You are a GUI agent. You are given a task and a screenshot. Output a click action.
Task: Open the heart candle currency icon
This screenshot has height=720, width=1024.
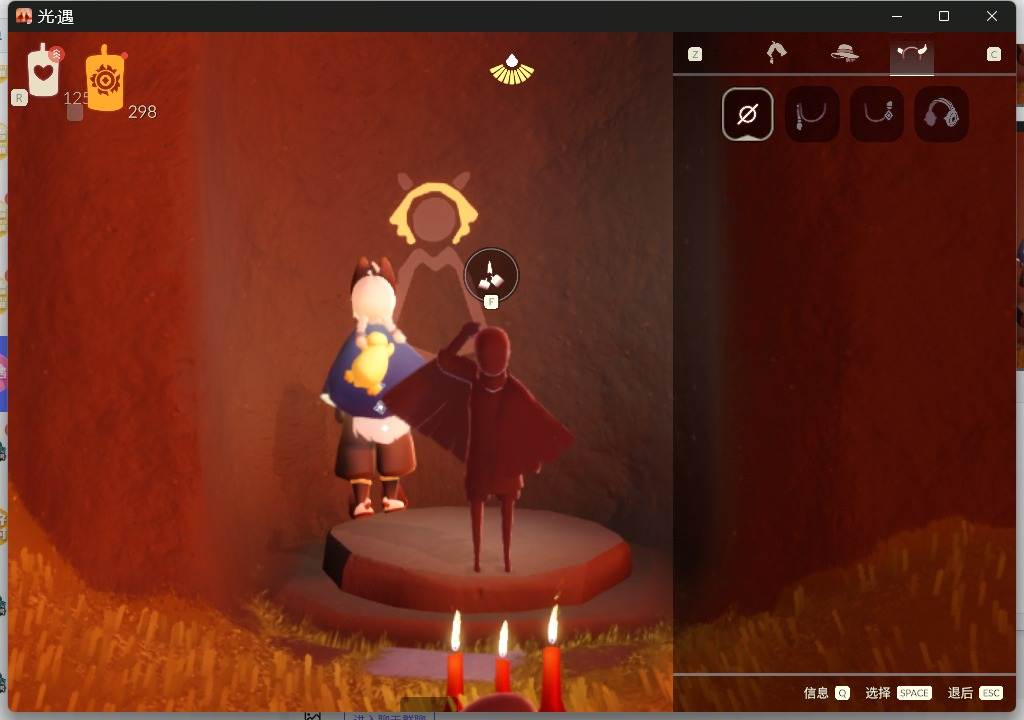(x=43, y=71)
